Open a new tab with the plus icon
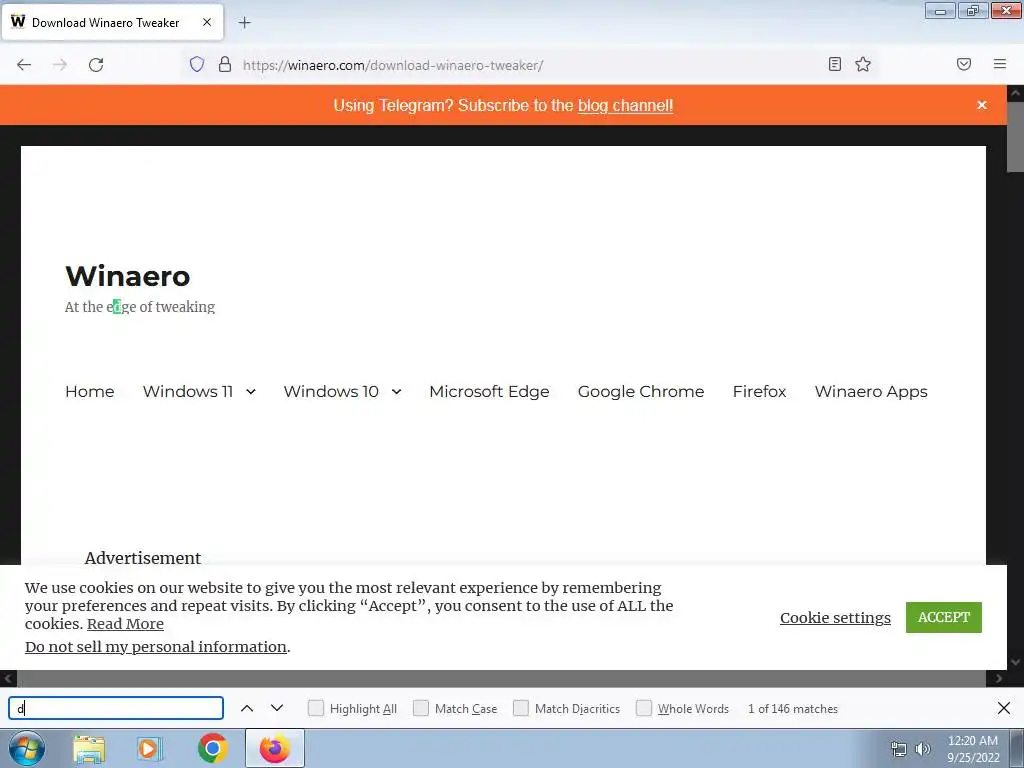This screenshot has height=768, width=1024. pyautogui.click(x=244, y=23)
